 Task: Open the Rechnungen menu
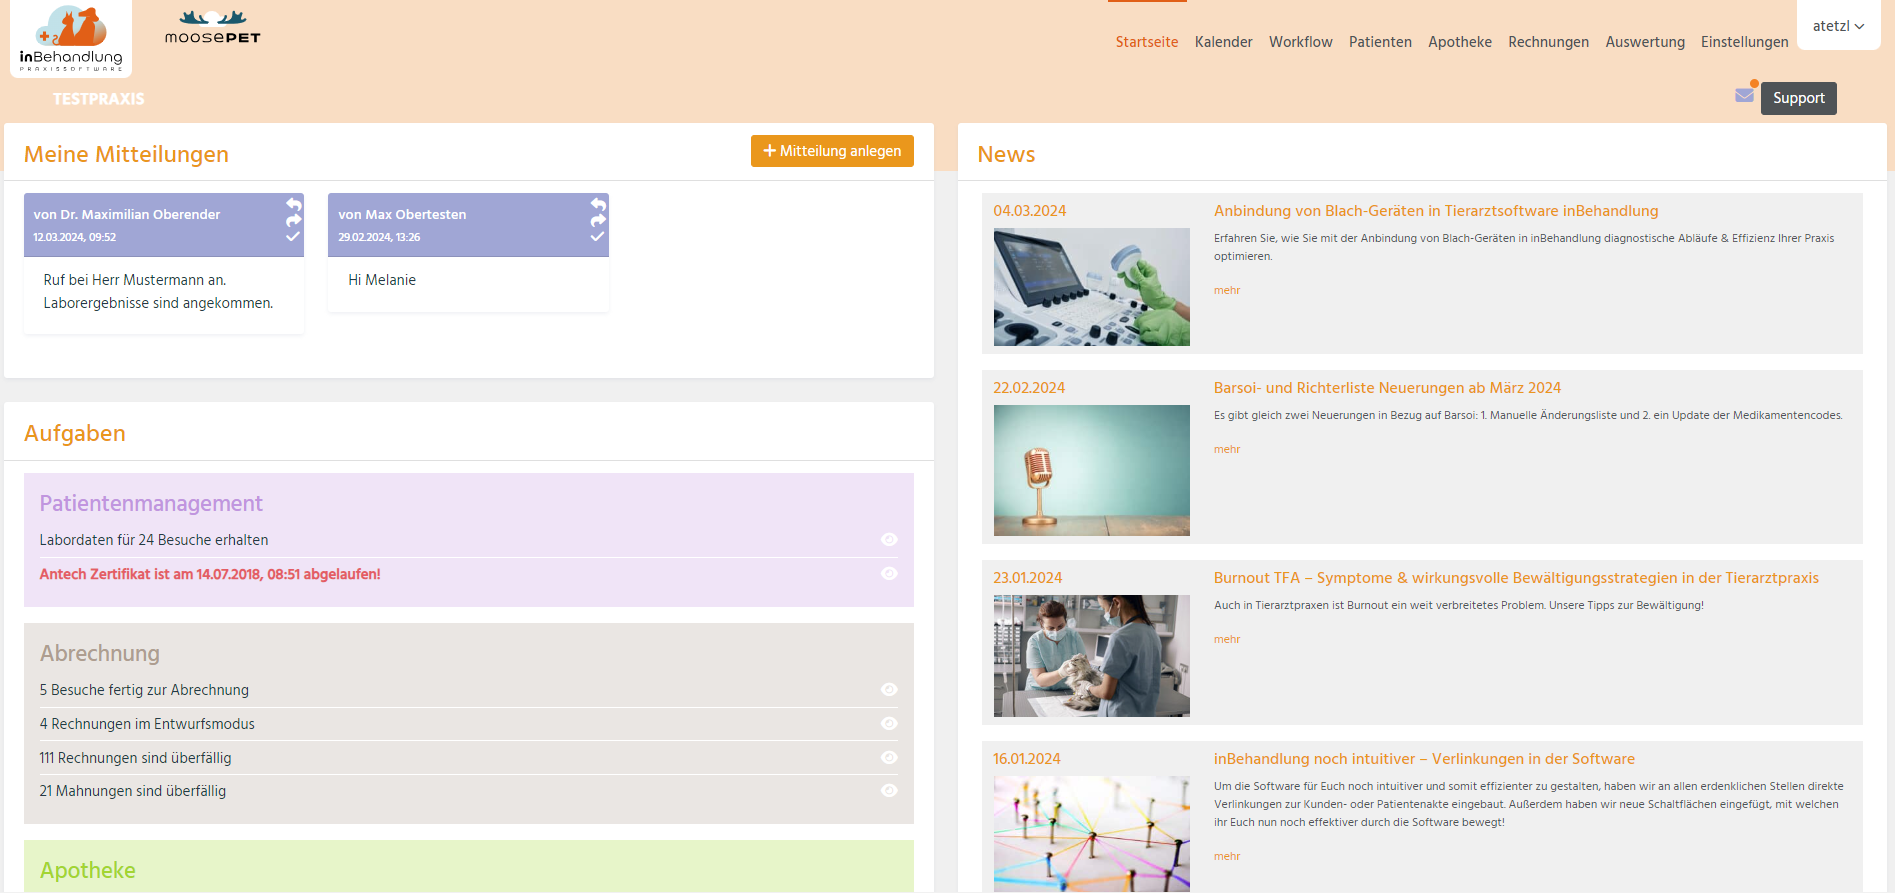coord(1548,42)
